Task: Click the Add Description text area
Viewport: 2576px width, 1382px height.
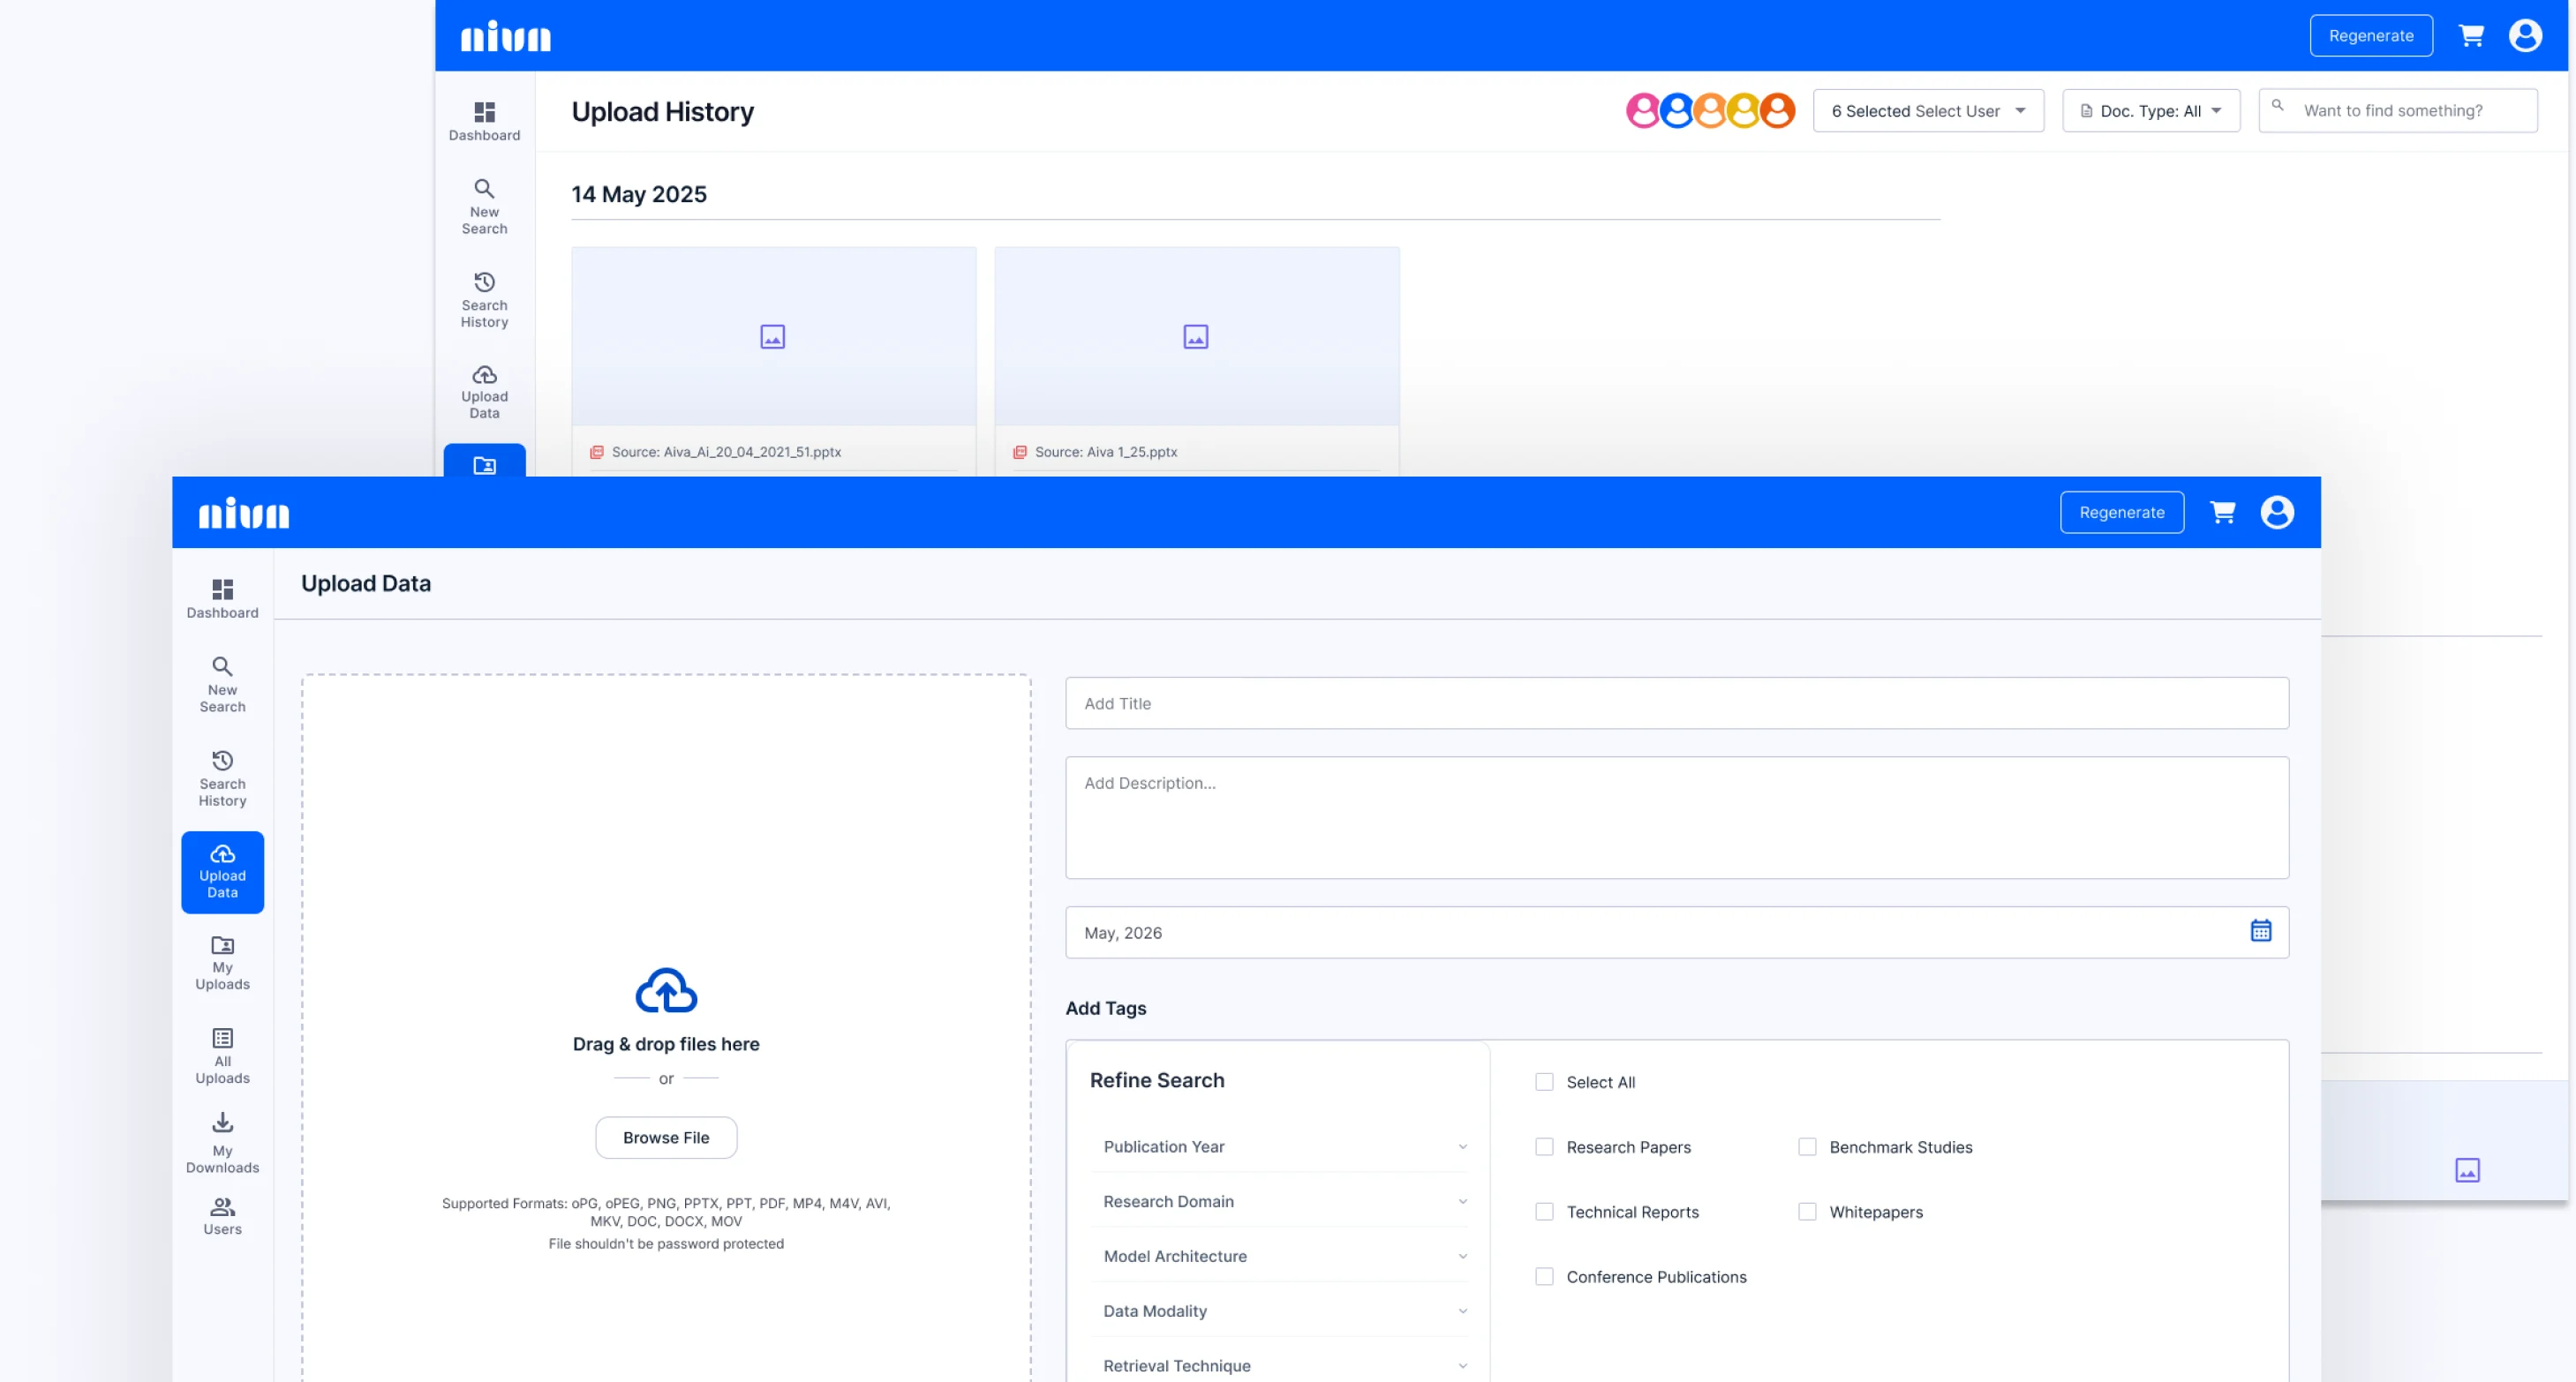Action: pos(1677,818)
